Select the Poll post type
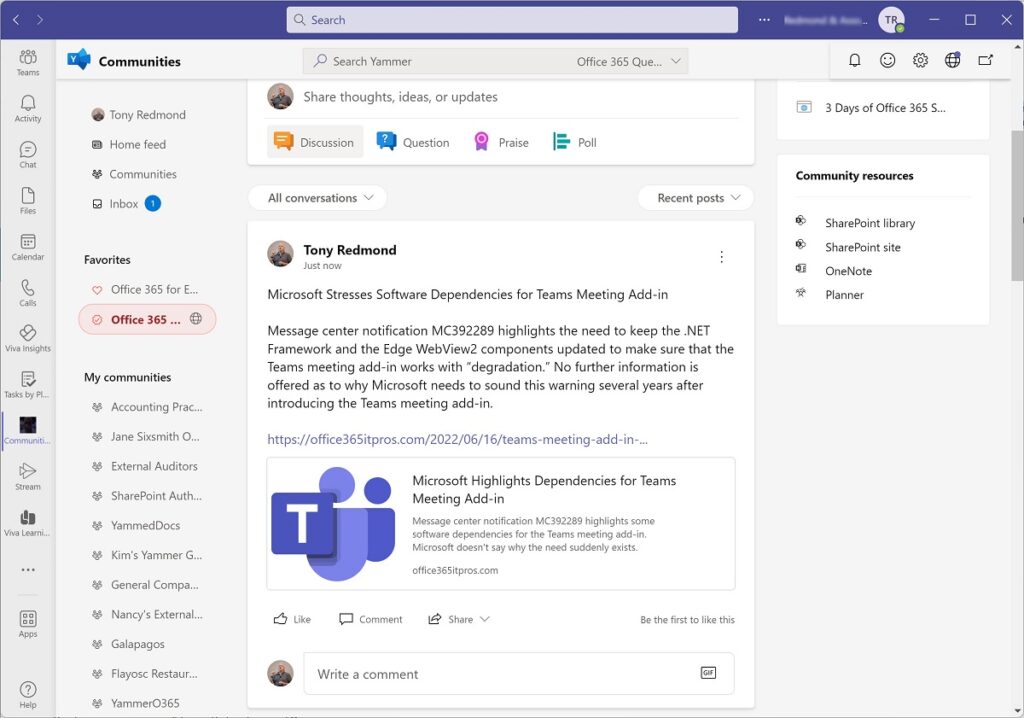The image size is (1024, 718). [575, 142]
